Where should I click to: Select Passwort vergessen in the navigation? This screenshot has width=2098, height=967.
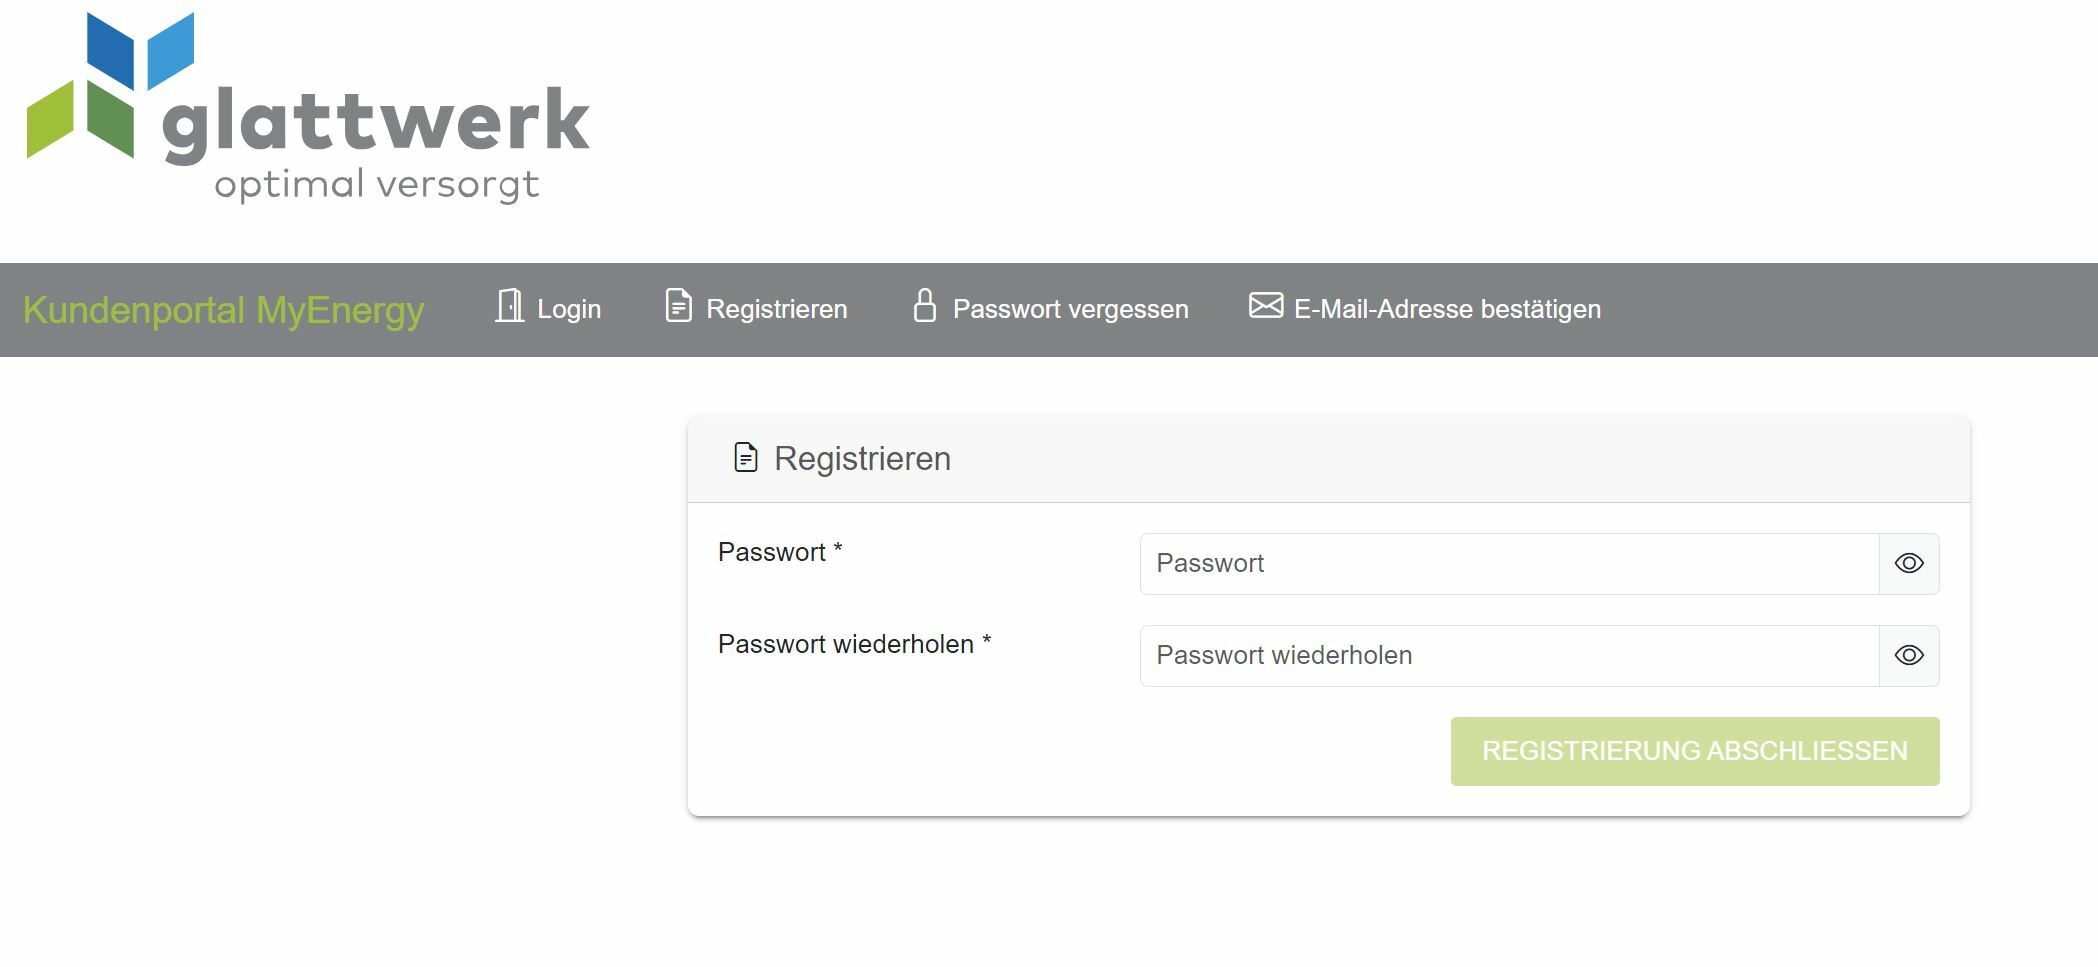(1070, 310)
